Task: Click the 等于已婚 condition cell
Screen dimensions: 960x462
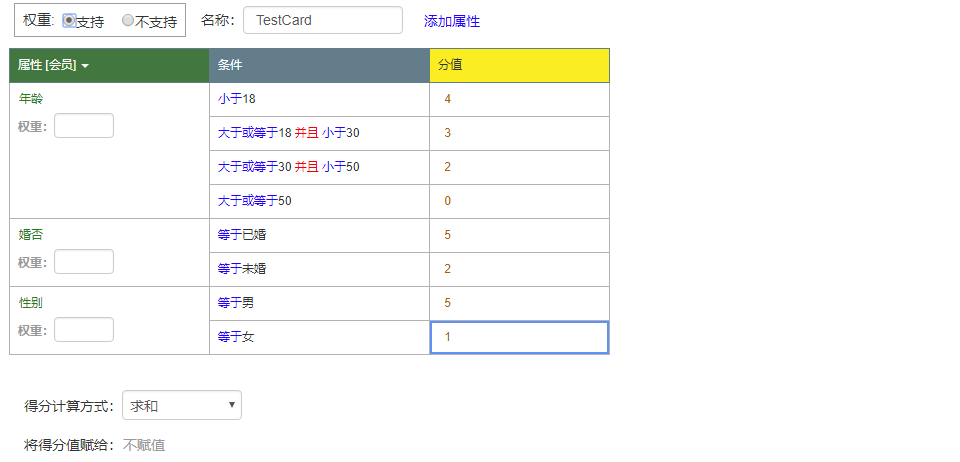Action: tap(242, 235)
